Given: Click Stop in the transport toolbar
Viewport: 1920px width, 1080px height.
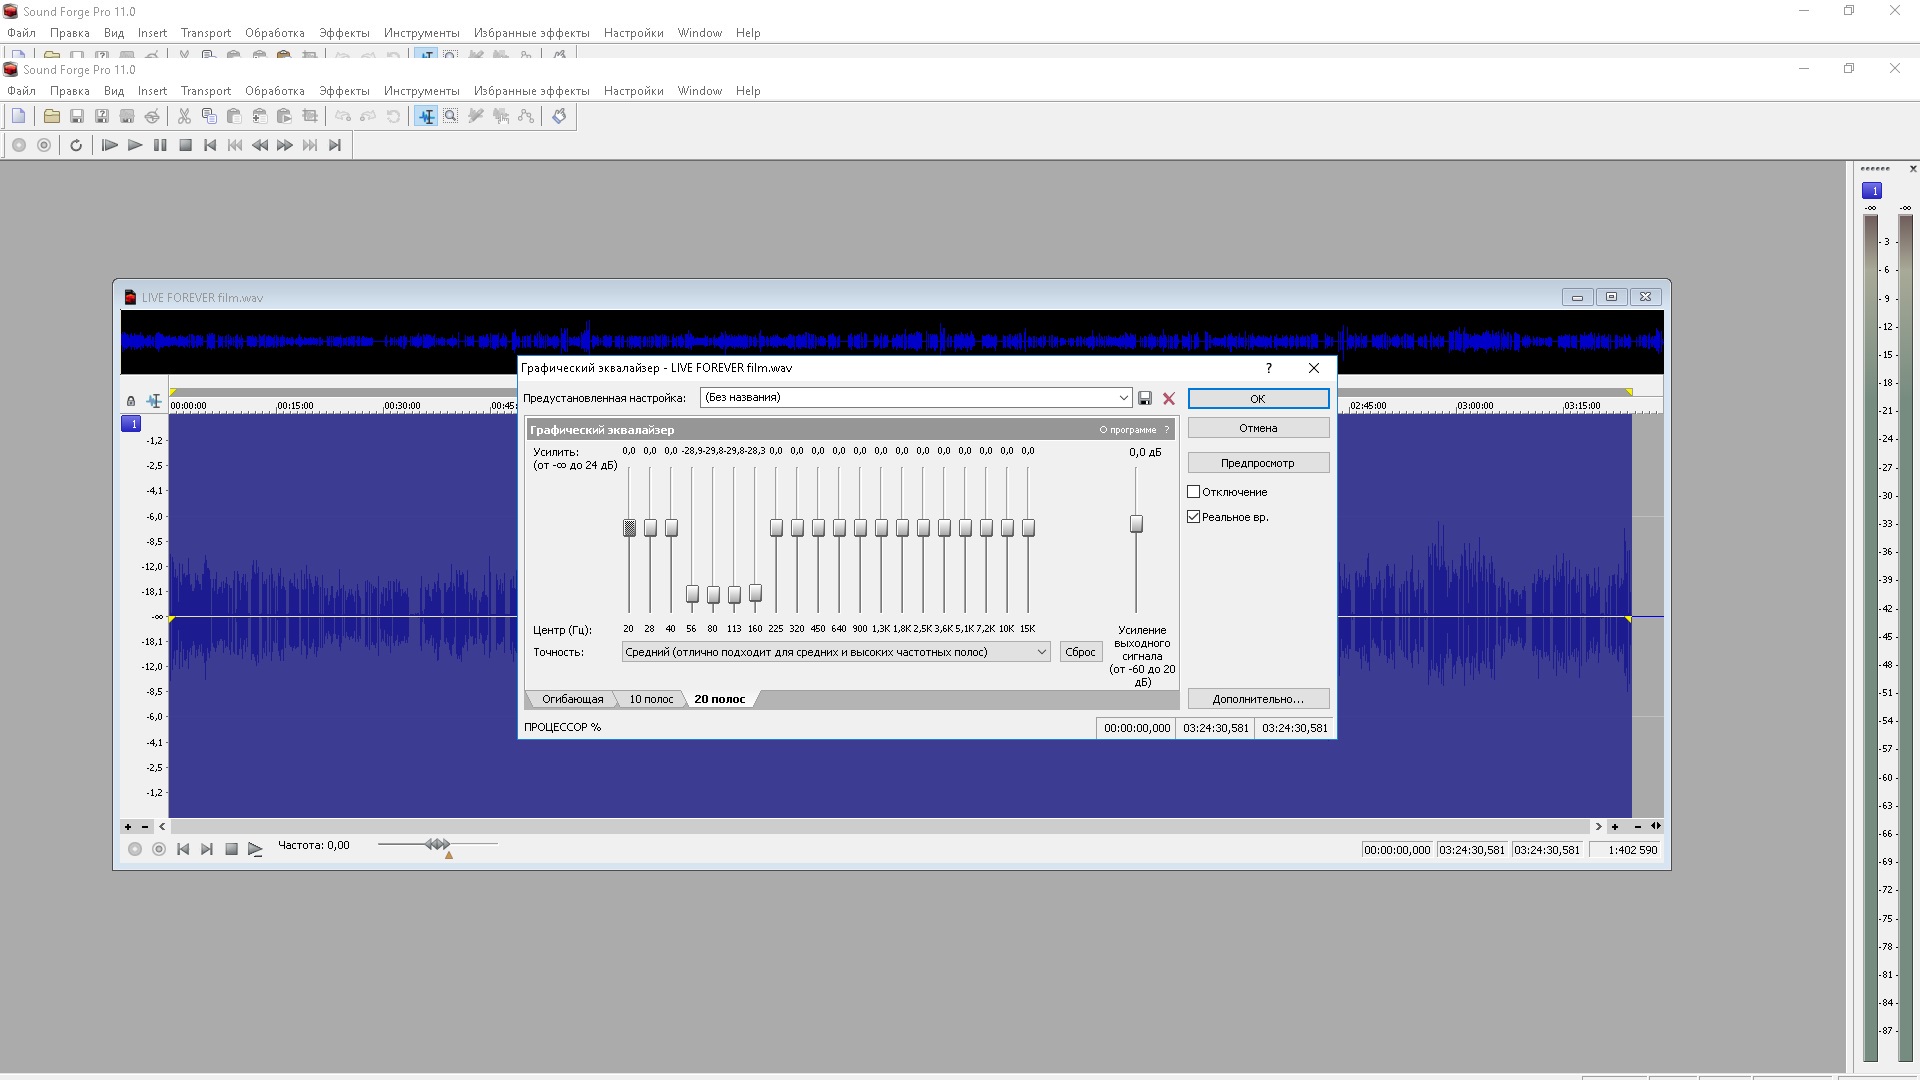Looking at the screenshot, I should click(185, 145).
